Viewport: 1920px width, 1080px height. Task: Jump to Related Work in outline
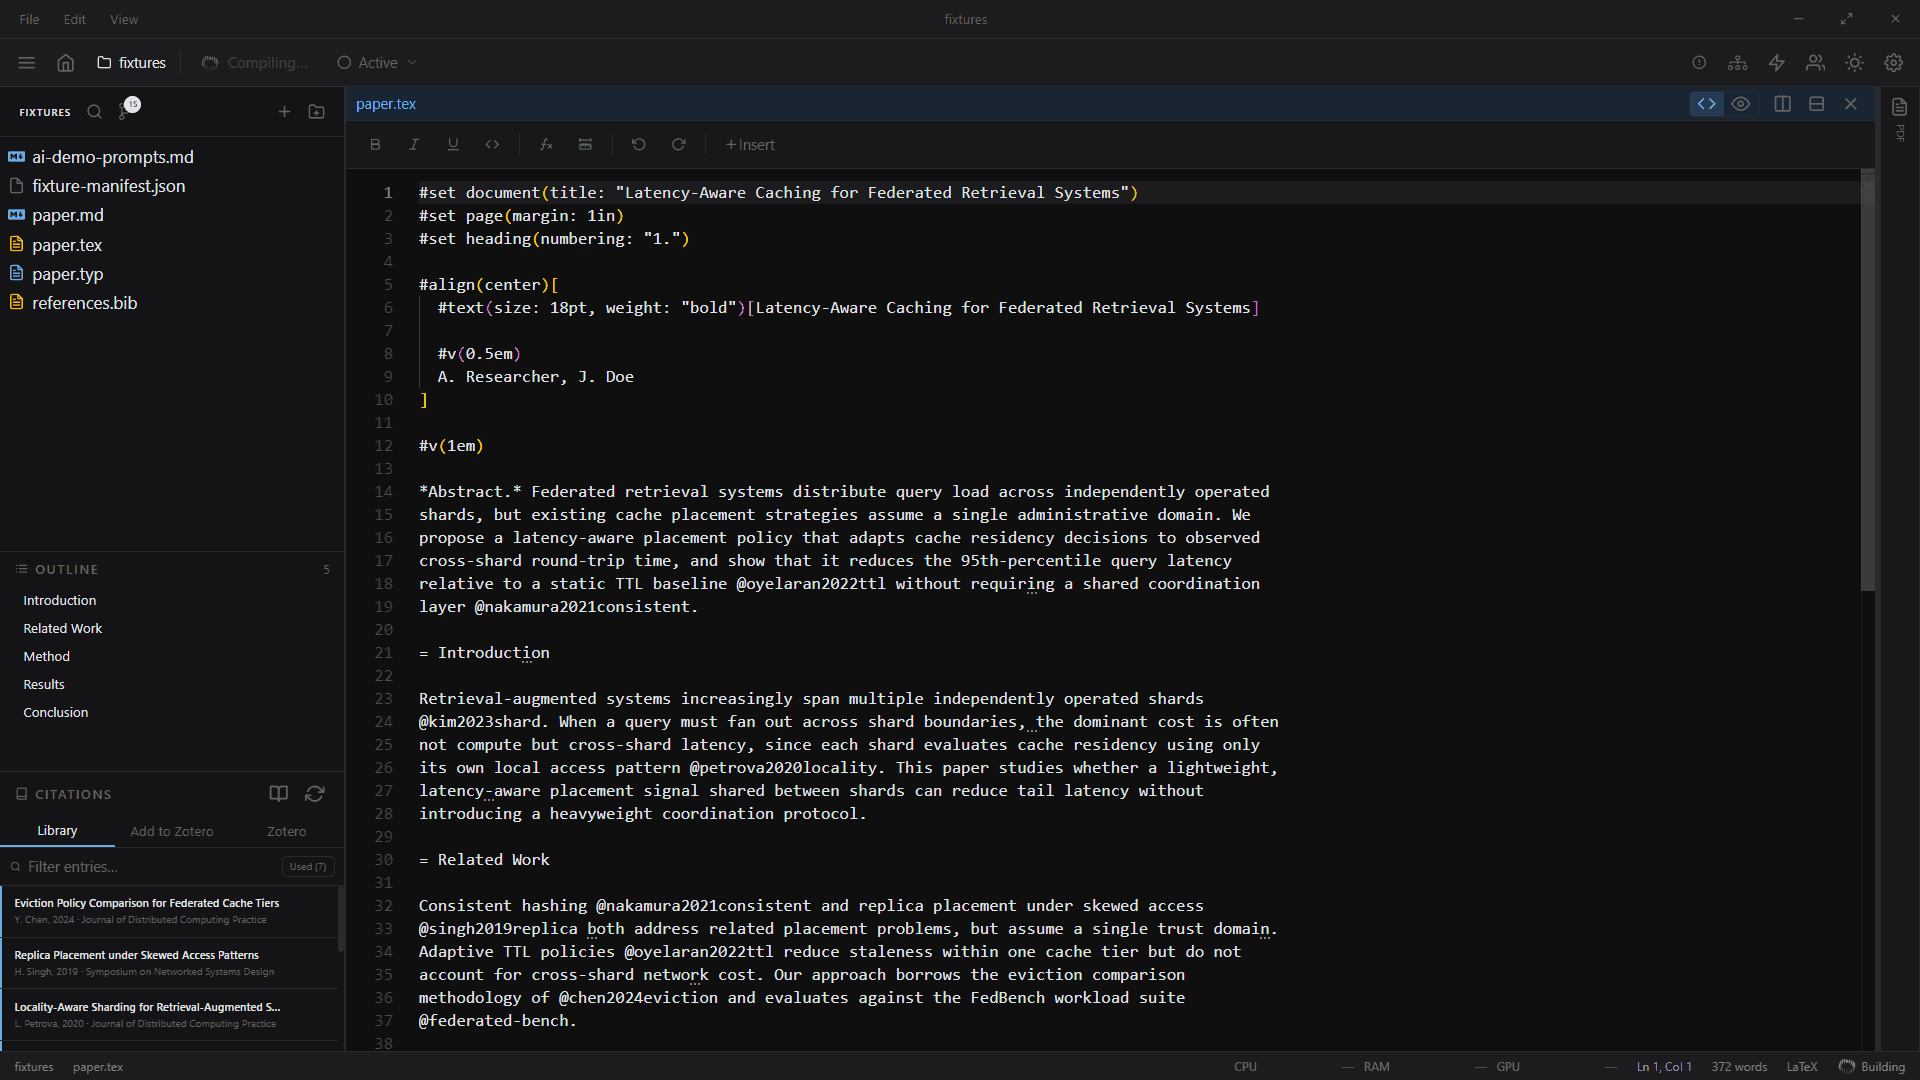(63, 628)
